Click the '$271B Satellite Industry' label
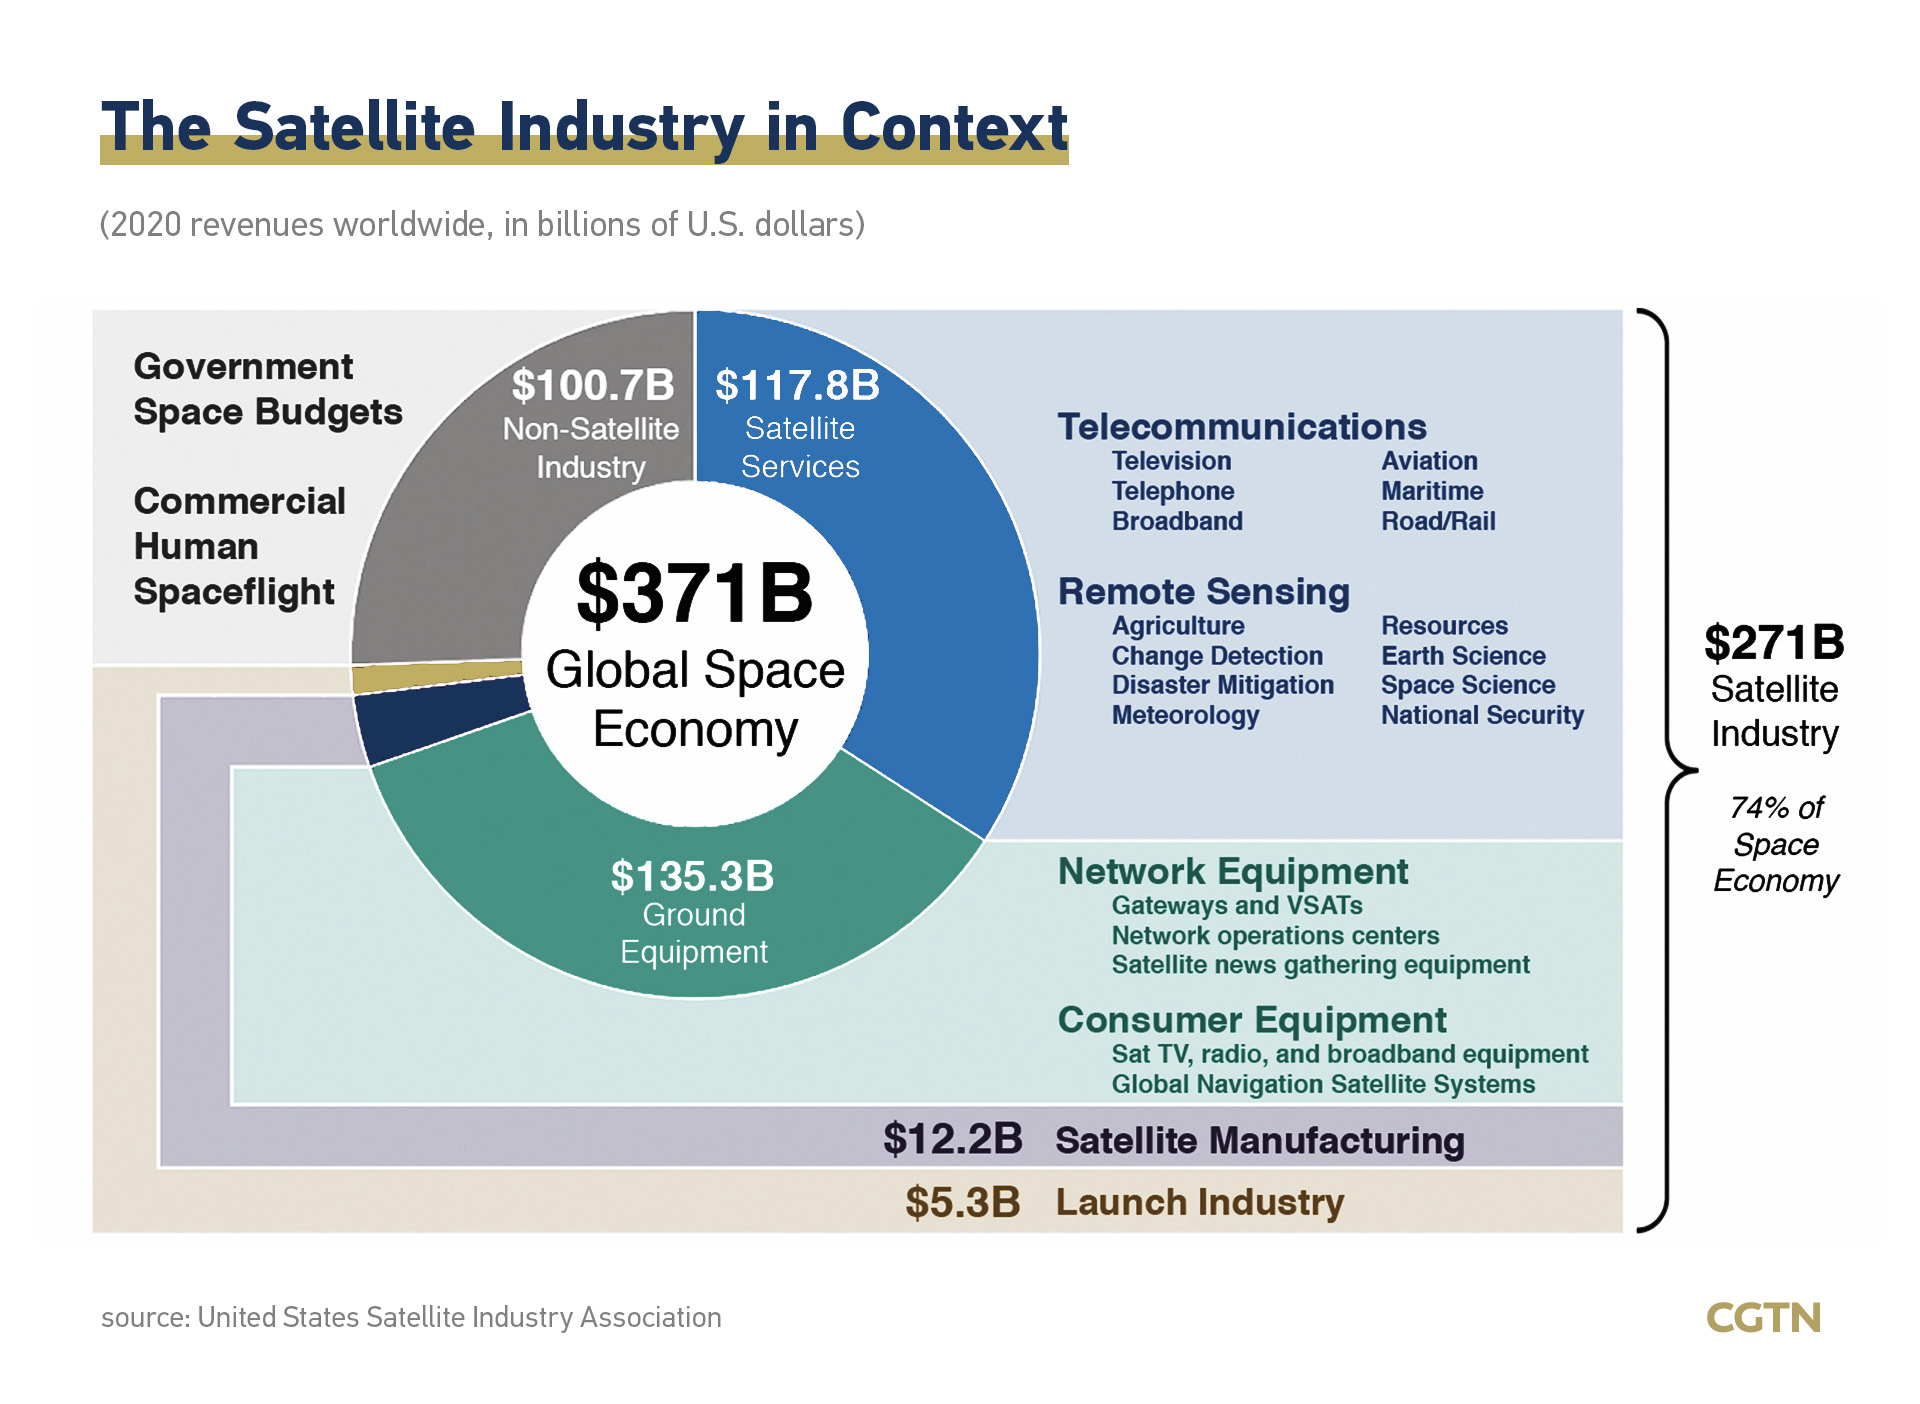The image size is (1920, 1404). pyautogui.click(x=1774, y=687)
